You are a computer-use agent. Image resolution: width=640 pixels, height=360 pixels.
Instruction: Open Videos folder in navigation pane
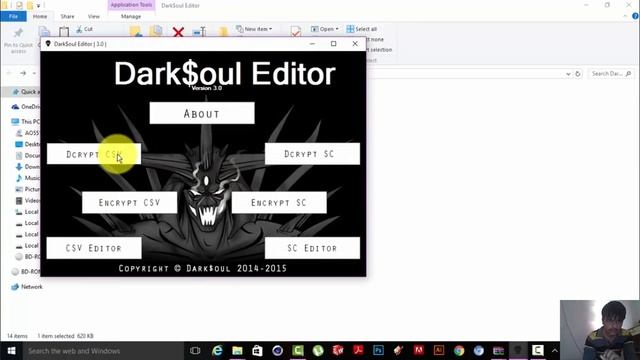tap(28, 200)
